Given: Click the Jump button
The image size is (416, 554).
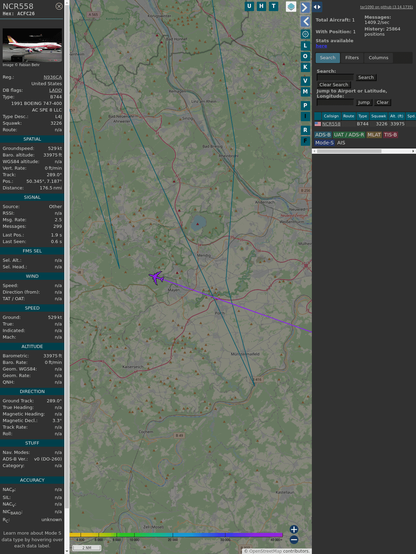Looking at the screenshot, I should 364,102.
